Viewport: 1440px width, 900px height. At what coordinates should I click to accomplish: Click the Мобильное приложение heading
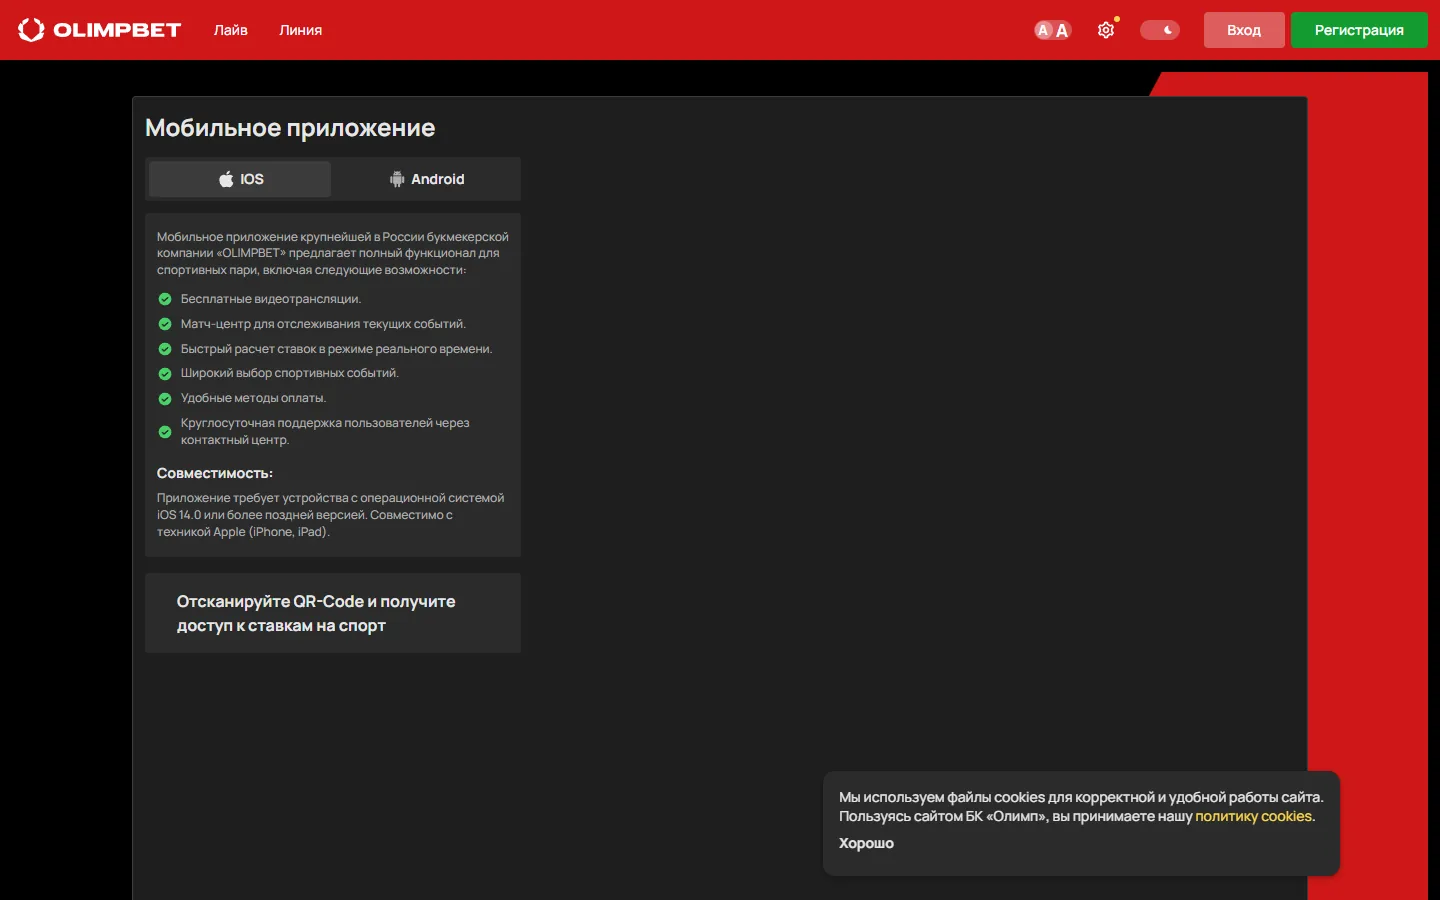point(290,128)
